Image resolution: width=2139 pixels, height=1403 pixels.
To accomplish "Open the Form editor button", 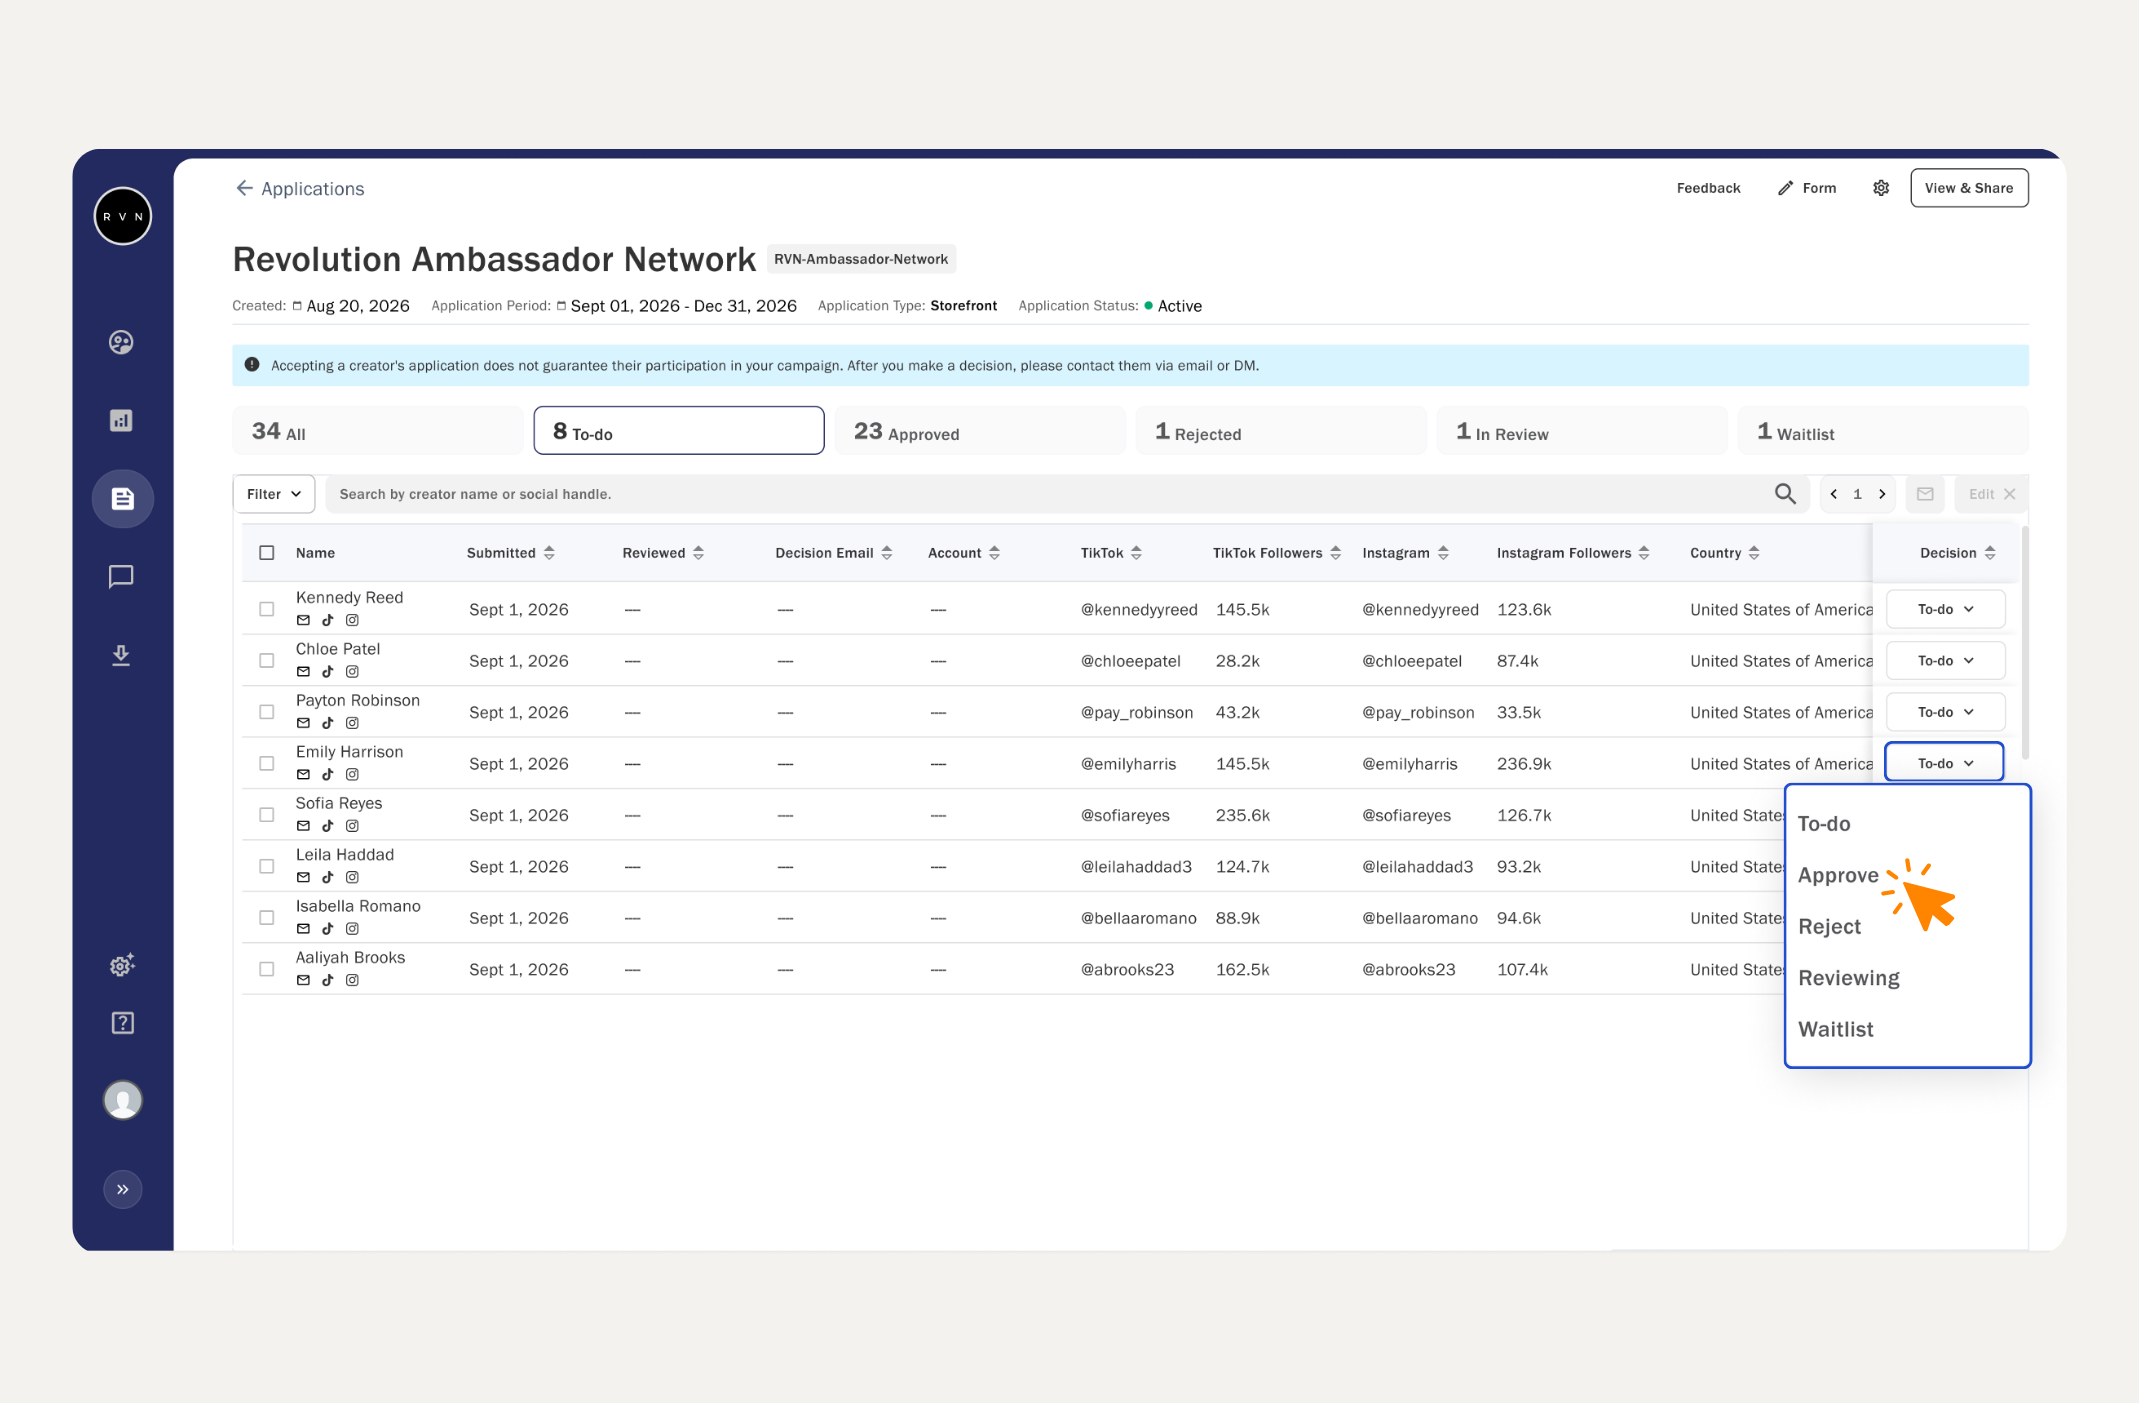I will tap(1807, 188).
